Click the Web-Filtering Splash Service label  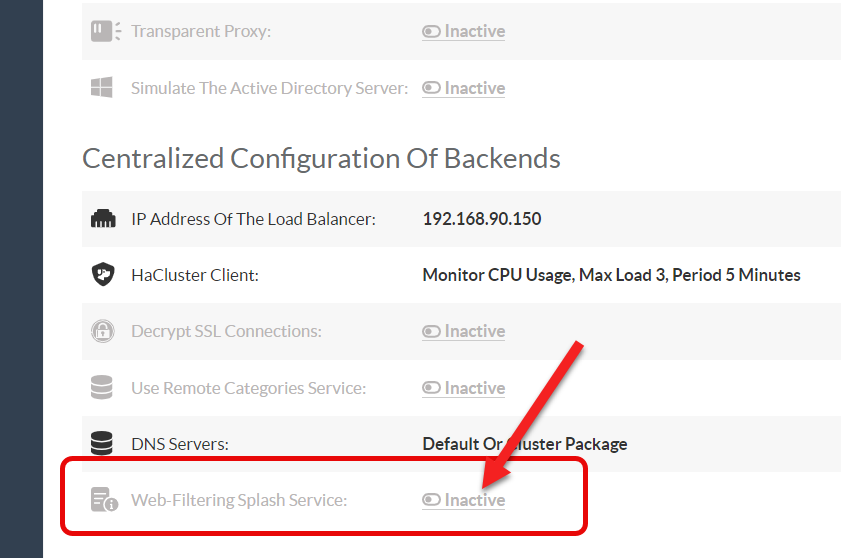(239, 500)
